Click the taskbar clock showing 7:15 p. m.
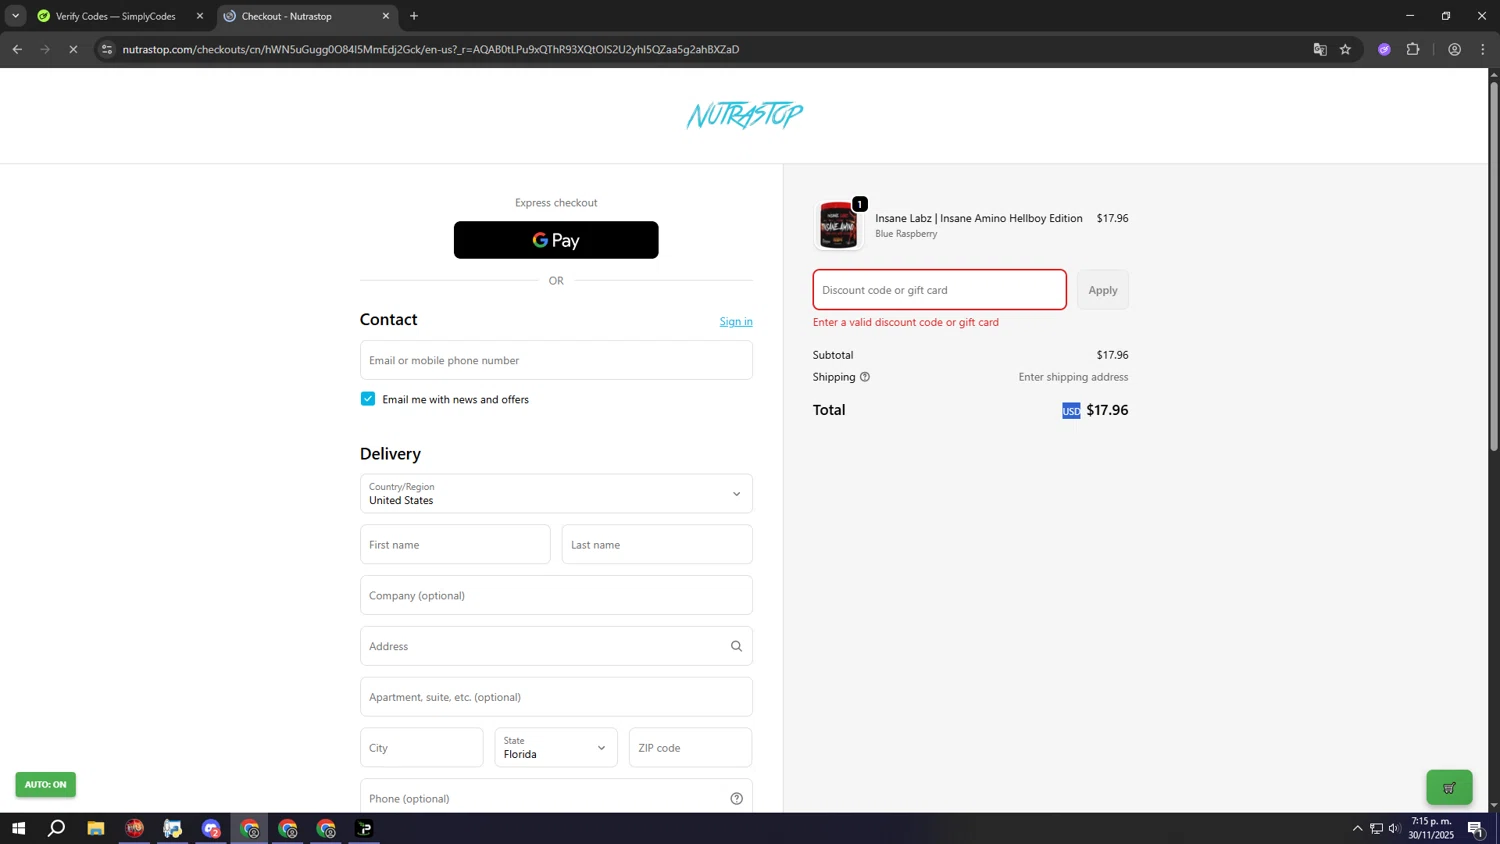This screenshot has height=844, width=1500. tap(1431, 828)
